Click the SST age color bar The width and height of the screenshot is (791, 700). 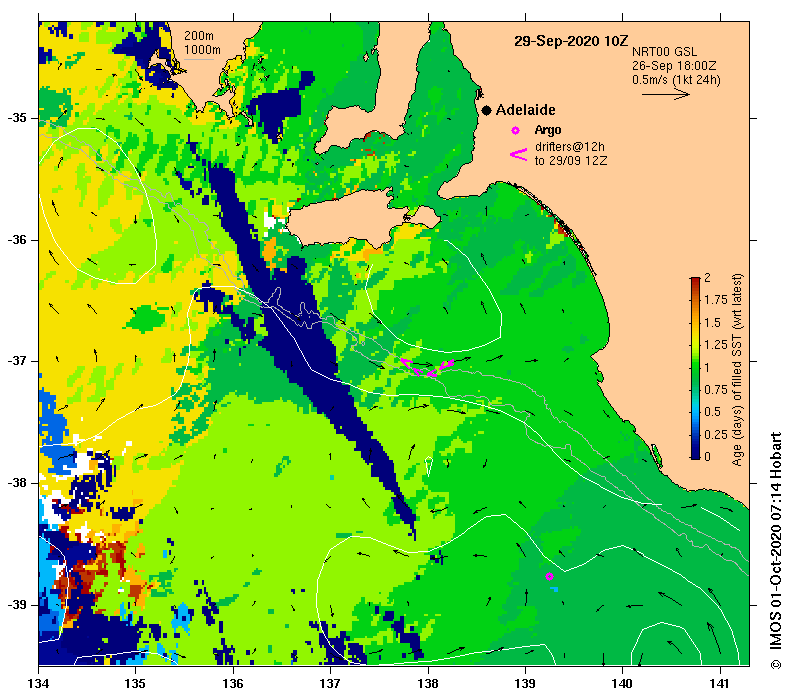(x=695, y=368)
